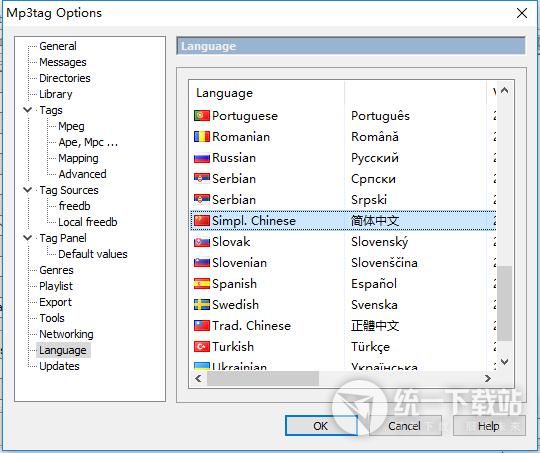Click the language list scroll up arrow
The width and height of the screenshot is (540, 453).
(505, 91)
